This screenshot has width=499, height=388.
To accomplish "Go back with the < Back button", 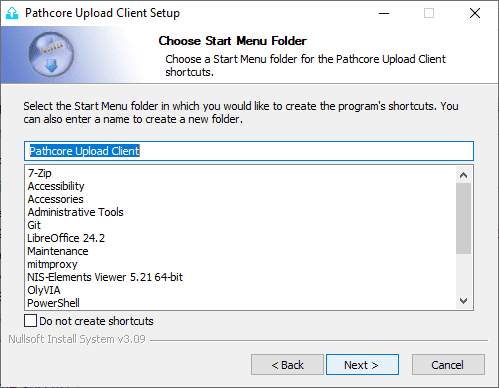I will (x=287, y=365).
